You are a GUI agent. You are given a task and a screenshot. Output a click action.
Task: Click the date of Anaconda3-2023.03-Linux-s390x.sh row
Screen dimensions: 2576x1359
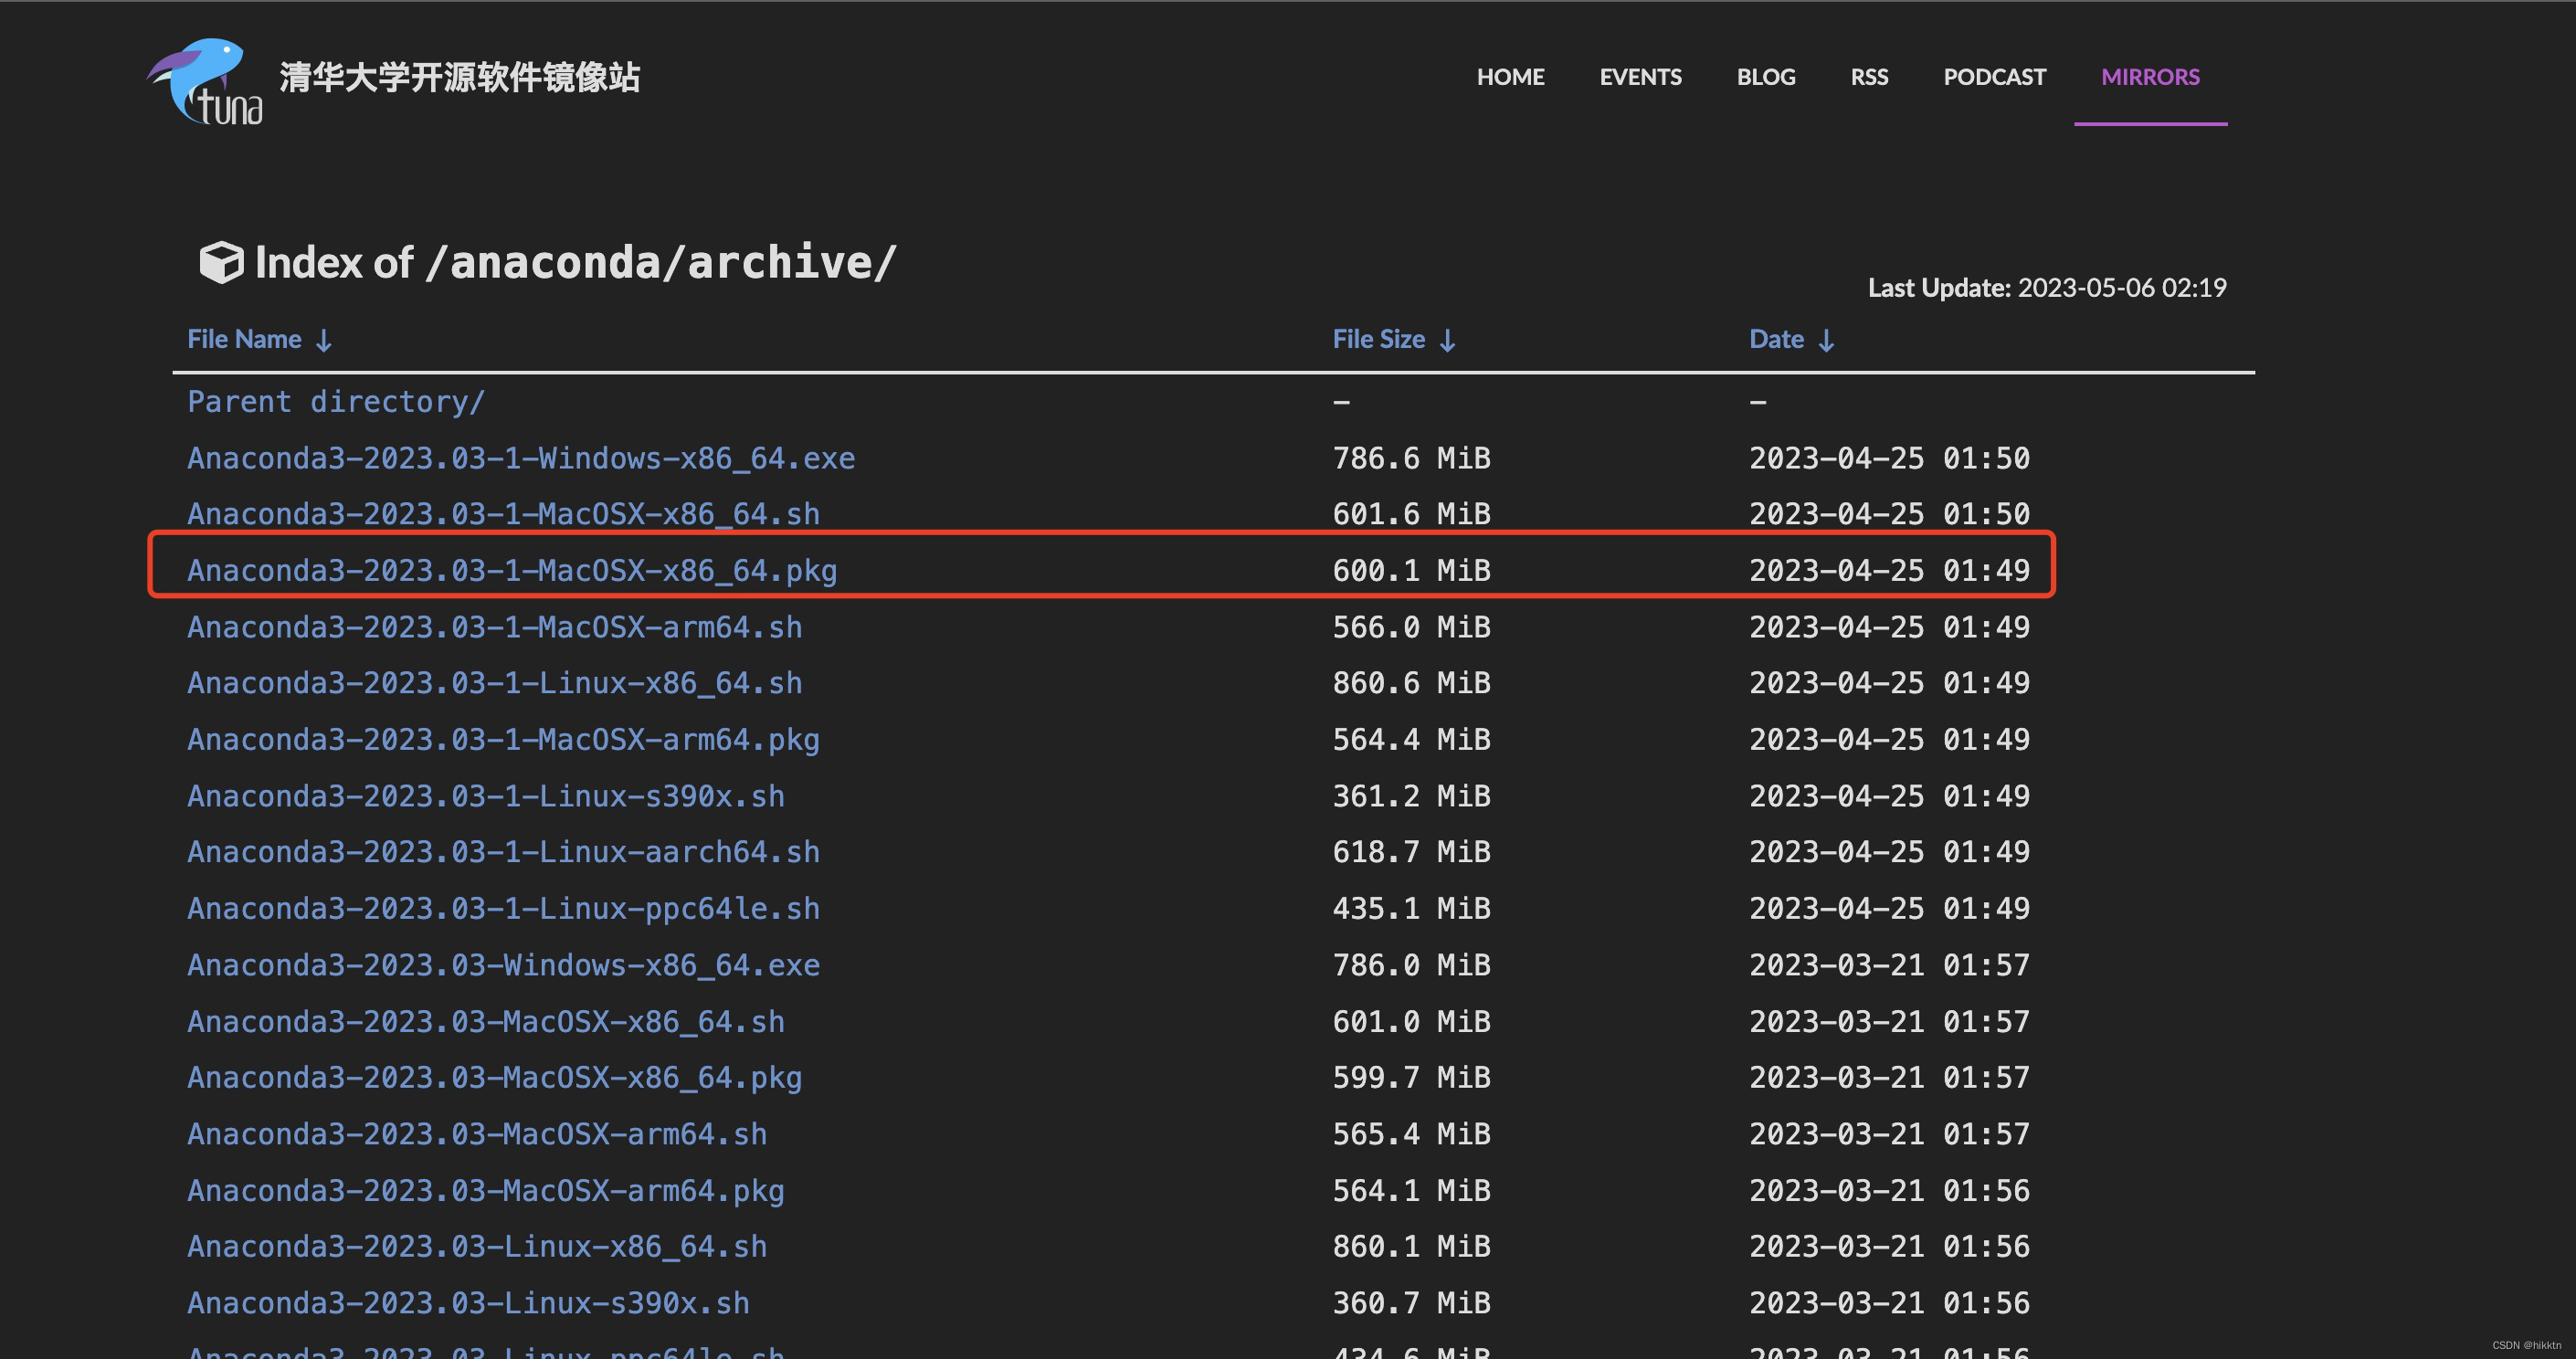point(1889,1303)
